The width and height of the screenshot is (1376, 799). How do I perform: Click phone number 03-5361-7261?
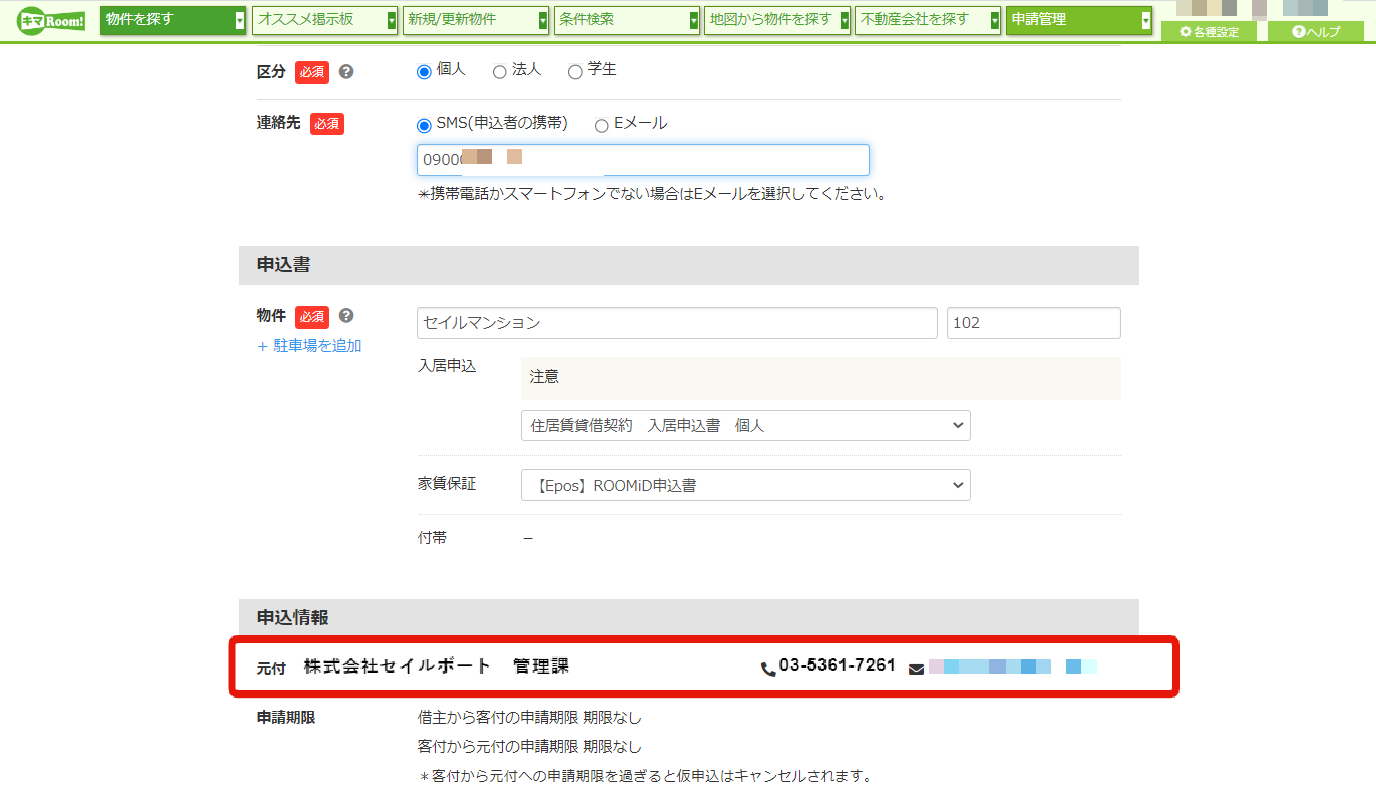click(x=837, y=666)
